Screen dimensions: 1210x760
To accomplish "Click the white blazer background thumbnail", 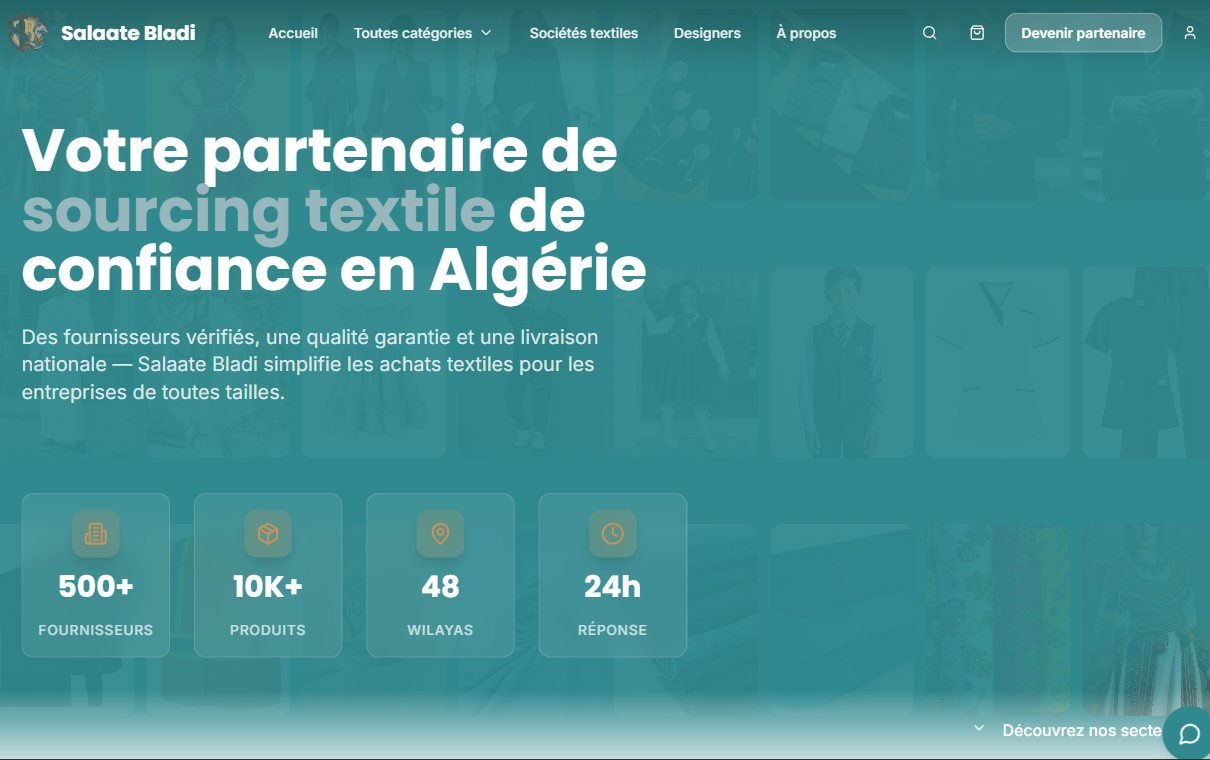I will pyautogui.click(x=998, y=362).
